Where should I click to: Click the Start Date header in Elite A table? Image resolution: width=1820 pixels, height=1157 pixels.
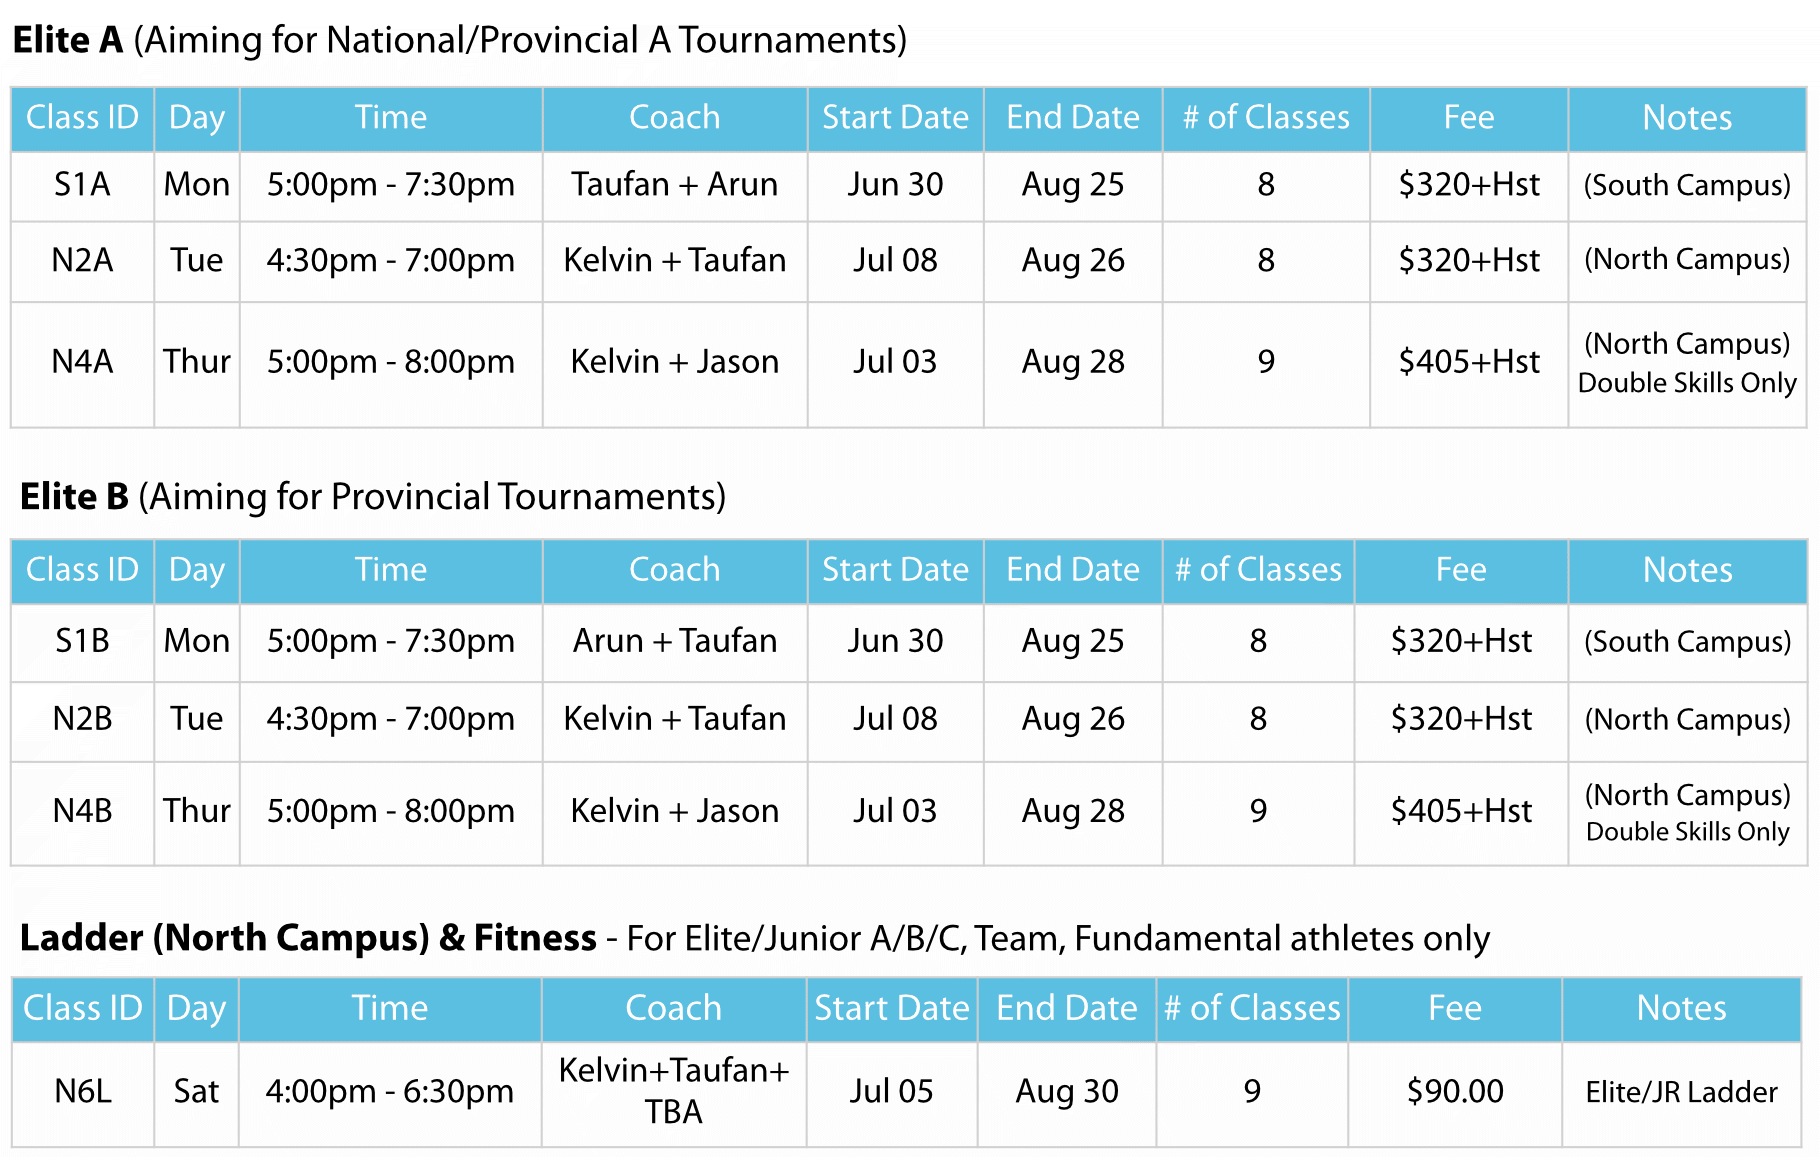(x=896, y=118)
